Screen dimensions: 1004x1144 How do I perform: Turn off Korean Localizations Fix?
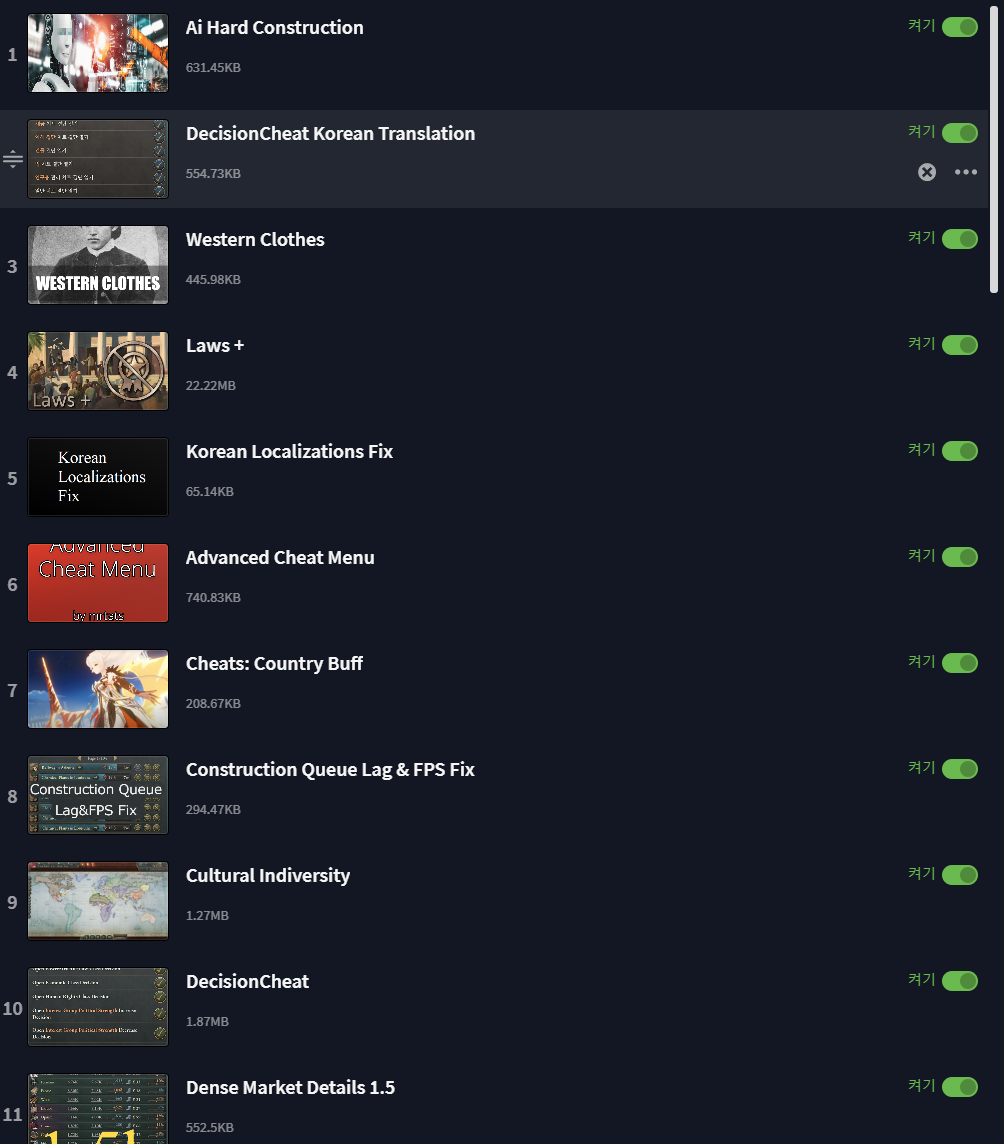tap(959, 451)
